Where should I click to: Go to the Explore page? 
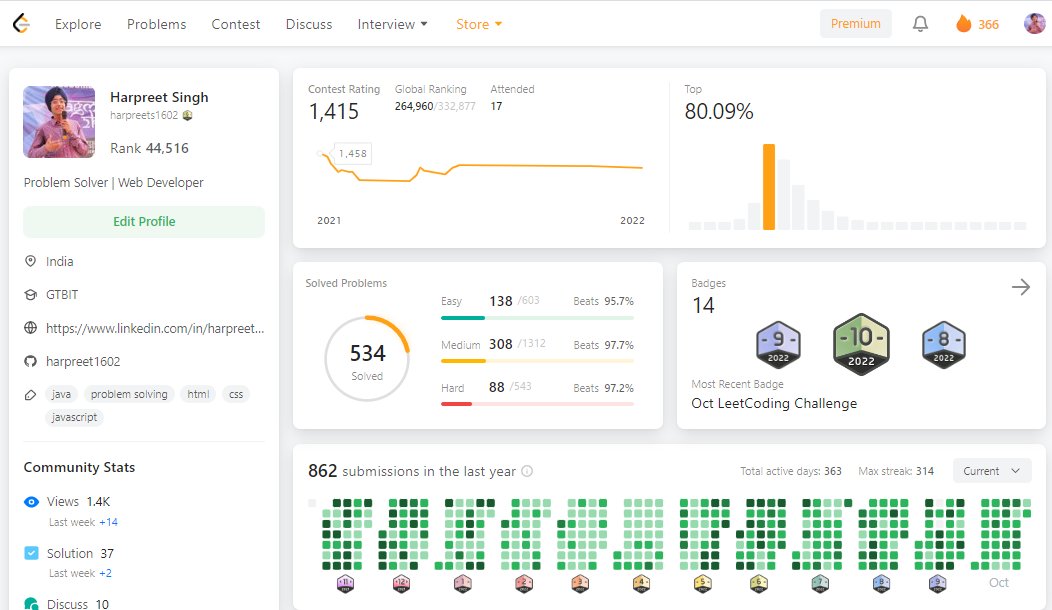[78, 24]
